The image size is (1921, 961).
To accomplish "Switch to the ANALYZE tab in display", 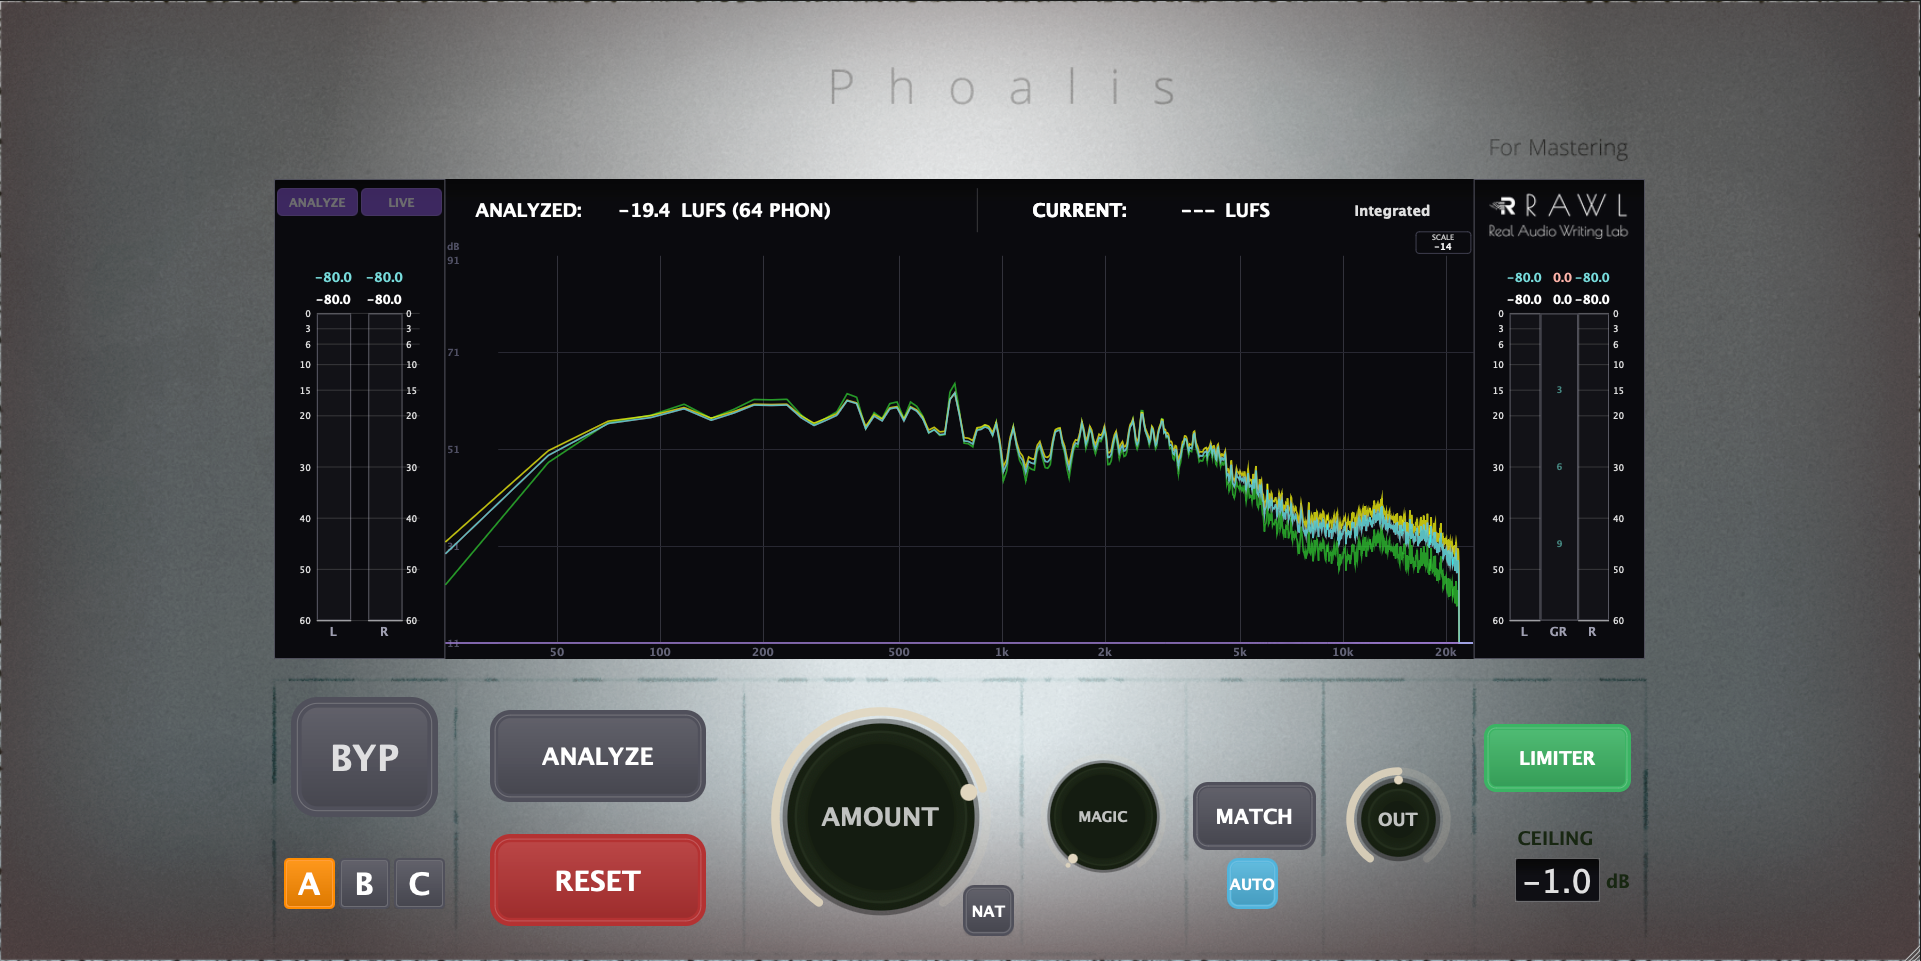I will pos(317,202).
